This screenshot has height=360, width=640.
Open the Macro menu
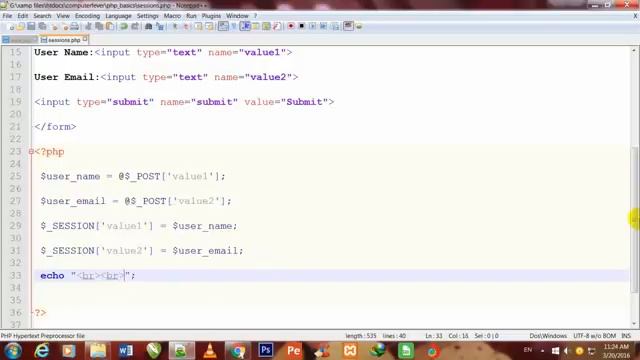click(x=172, y=16)
